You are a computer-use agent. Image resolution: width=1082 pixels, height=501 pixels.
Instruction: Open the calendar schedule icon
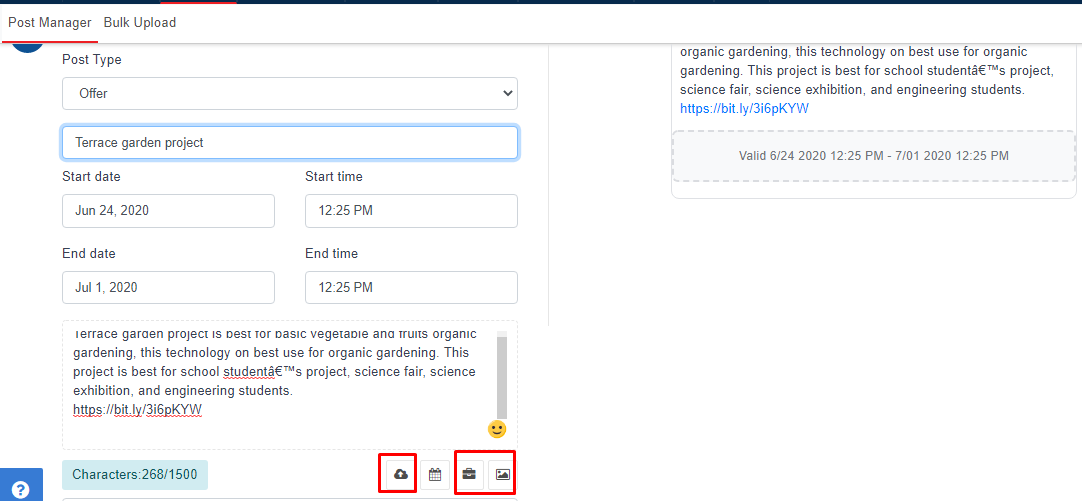[x=435, y=474]
